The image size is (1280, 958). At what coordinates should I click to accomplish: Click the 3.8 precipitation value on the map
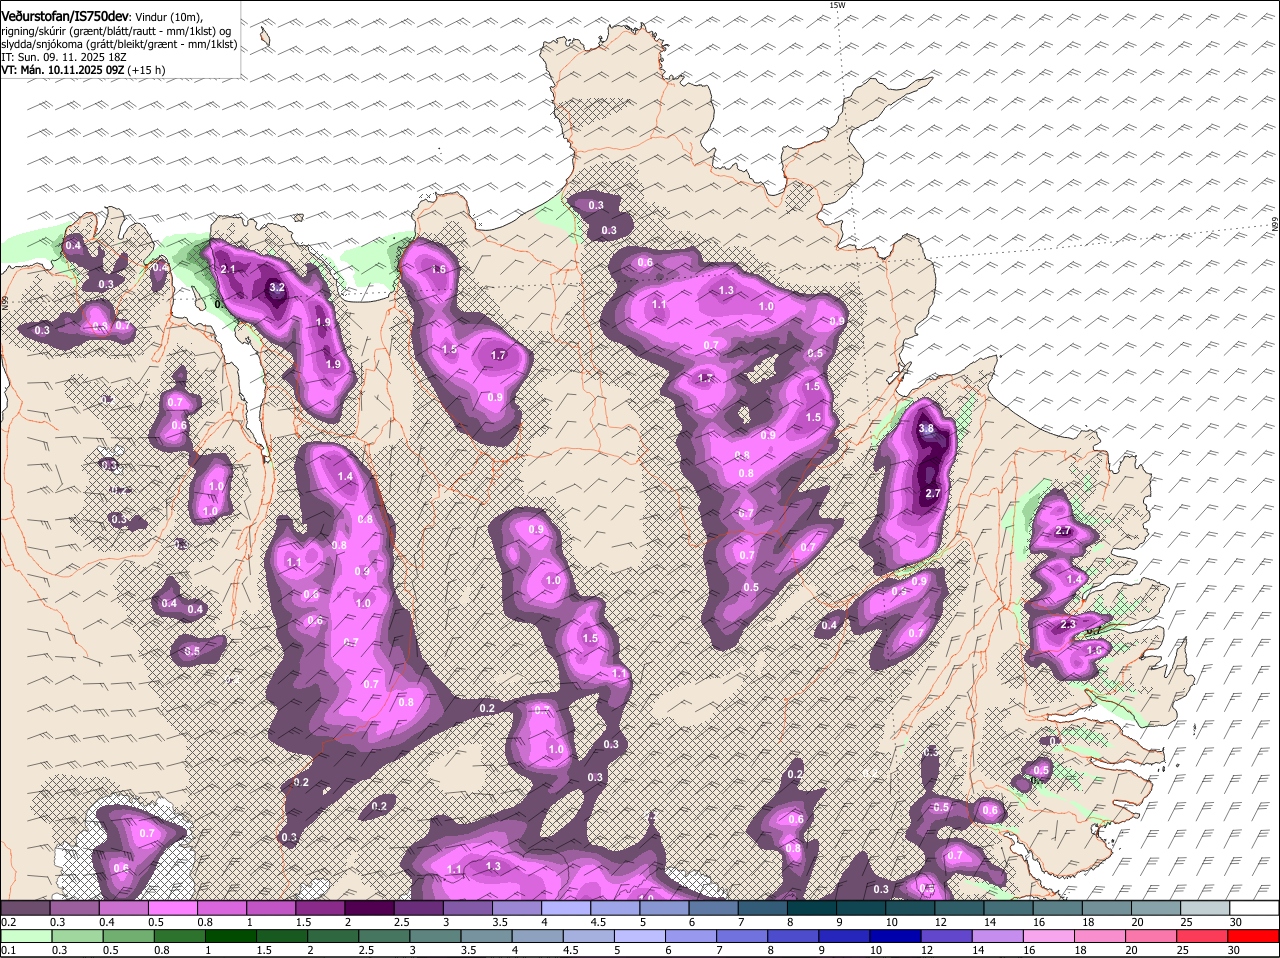[x=926, y=429]
